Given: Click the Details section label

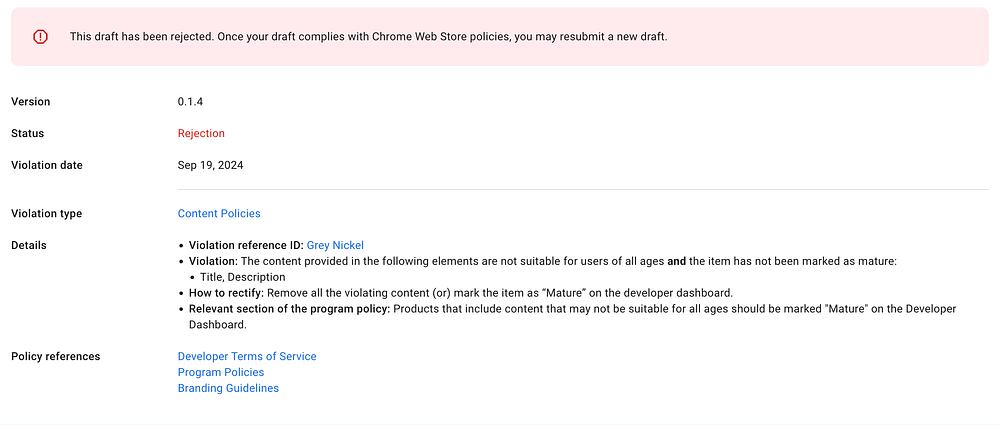Looking at the screenshot, I should [28, 245].
